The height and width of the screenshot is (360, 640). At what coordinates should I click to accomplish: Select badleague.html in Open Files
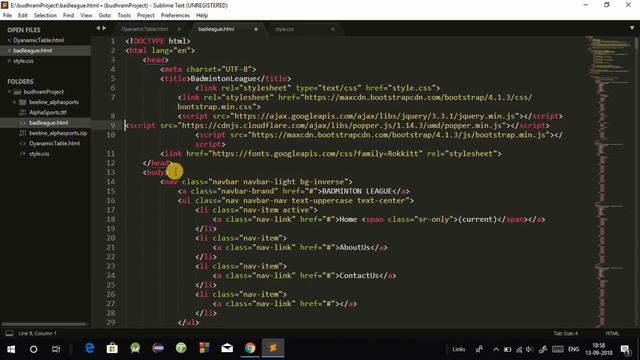[x=33, y=51]
